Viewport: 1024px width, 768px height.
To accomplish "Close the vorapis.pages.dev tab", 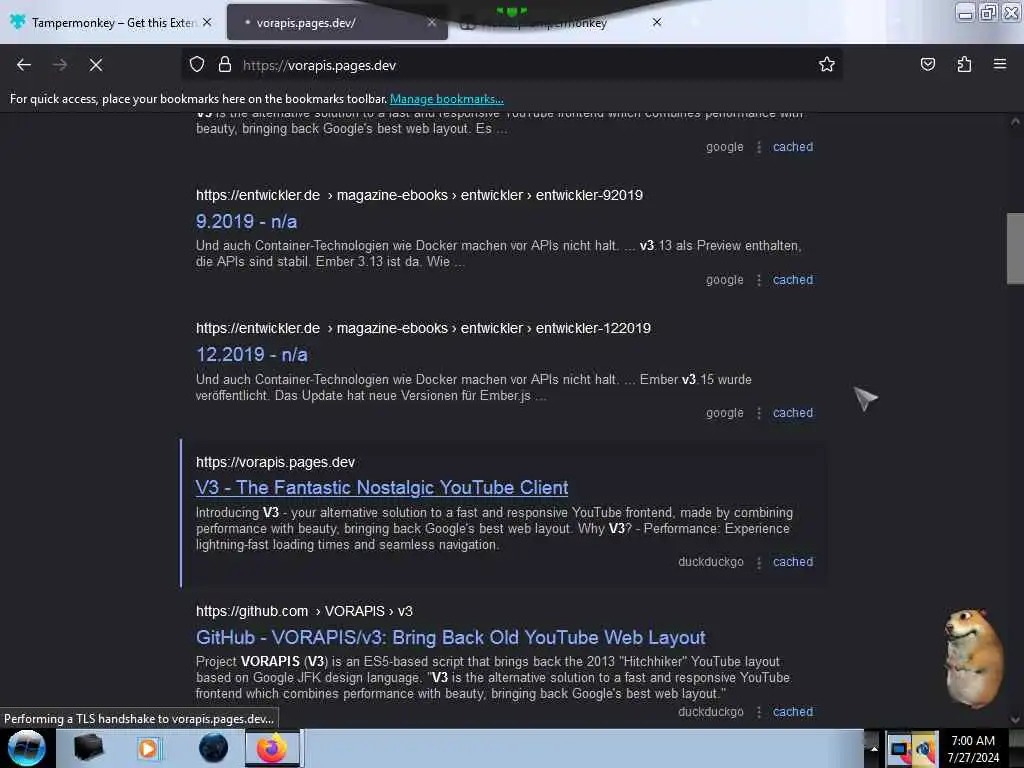I will (x=432, y=22).
